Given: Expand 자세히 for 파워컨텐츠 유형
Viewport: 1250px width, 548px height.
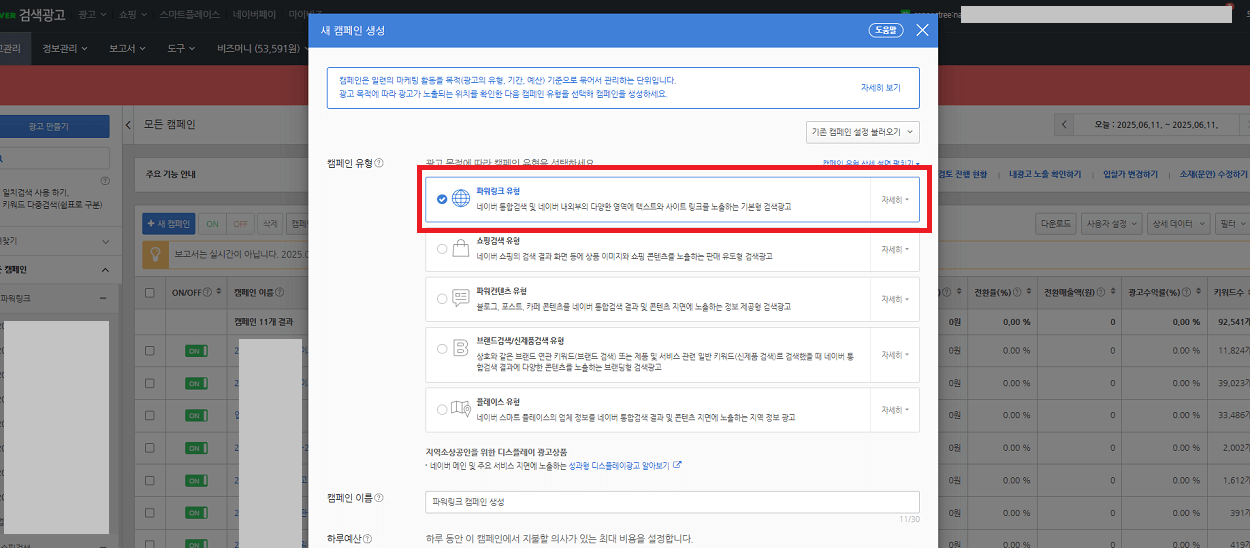Looking at the screenshot, I should 895,299.
